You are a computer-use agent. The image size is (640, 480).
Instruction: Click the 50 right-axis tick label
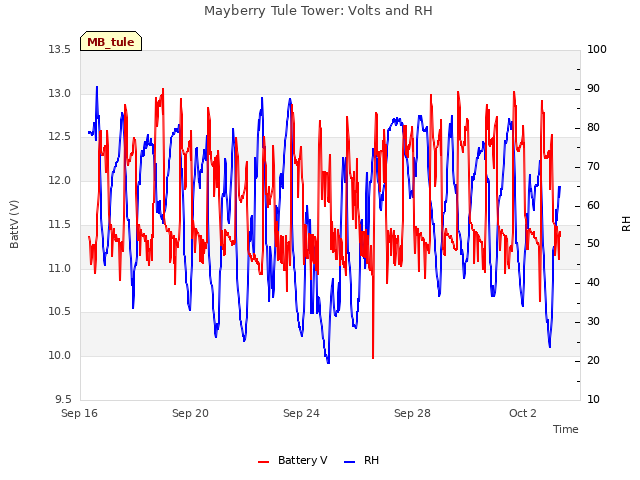pos(593,244)
